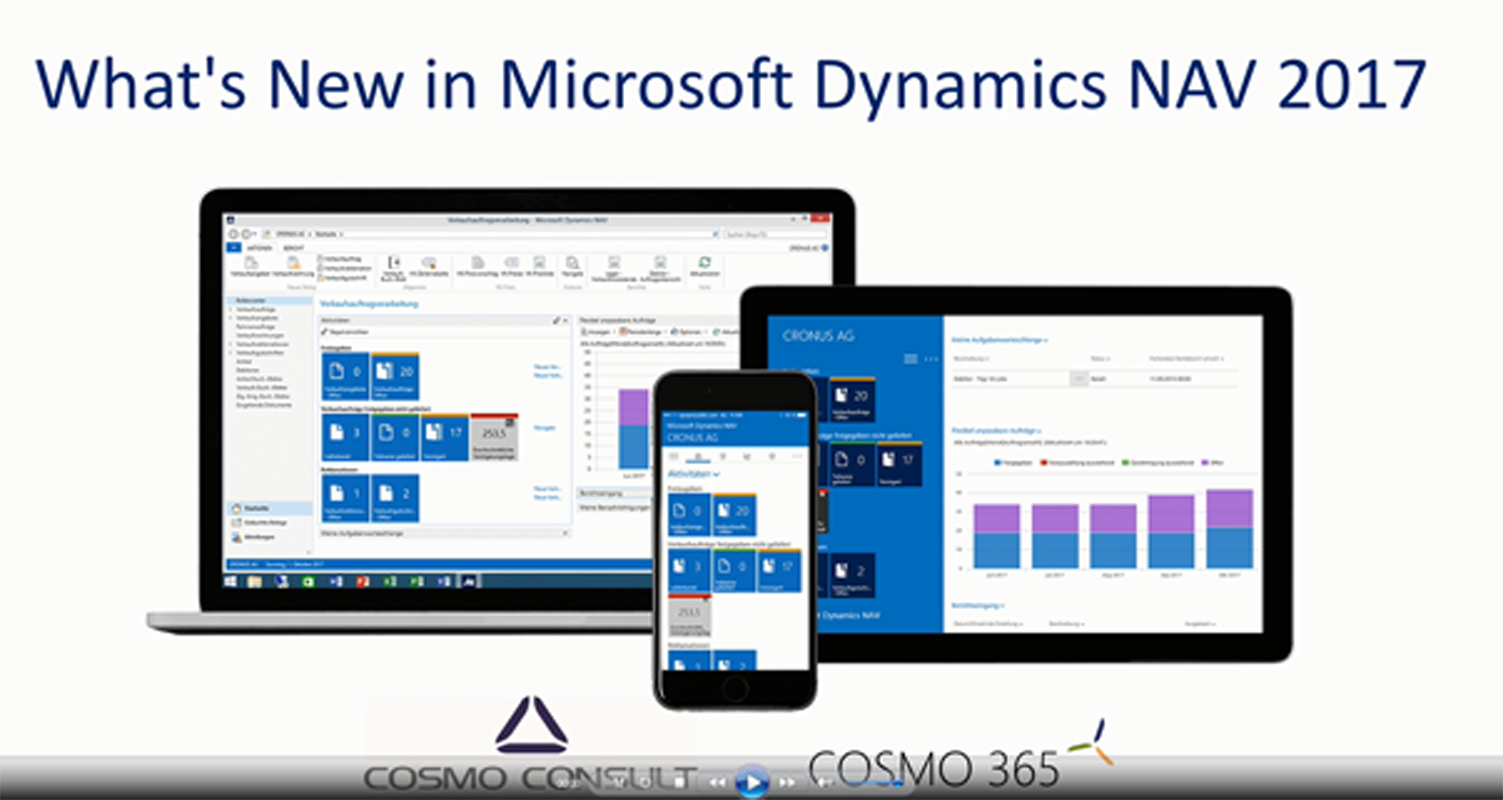Expand the Meine Aufgabenvorschläge dropdown on the tablet
1503x800 pixels.
click(x=1047, y=340)
